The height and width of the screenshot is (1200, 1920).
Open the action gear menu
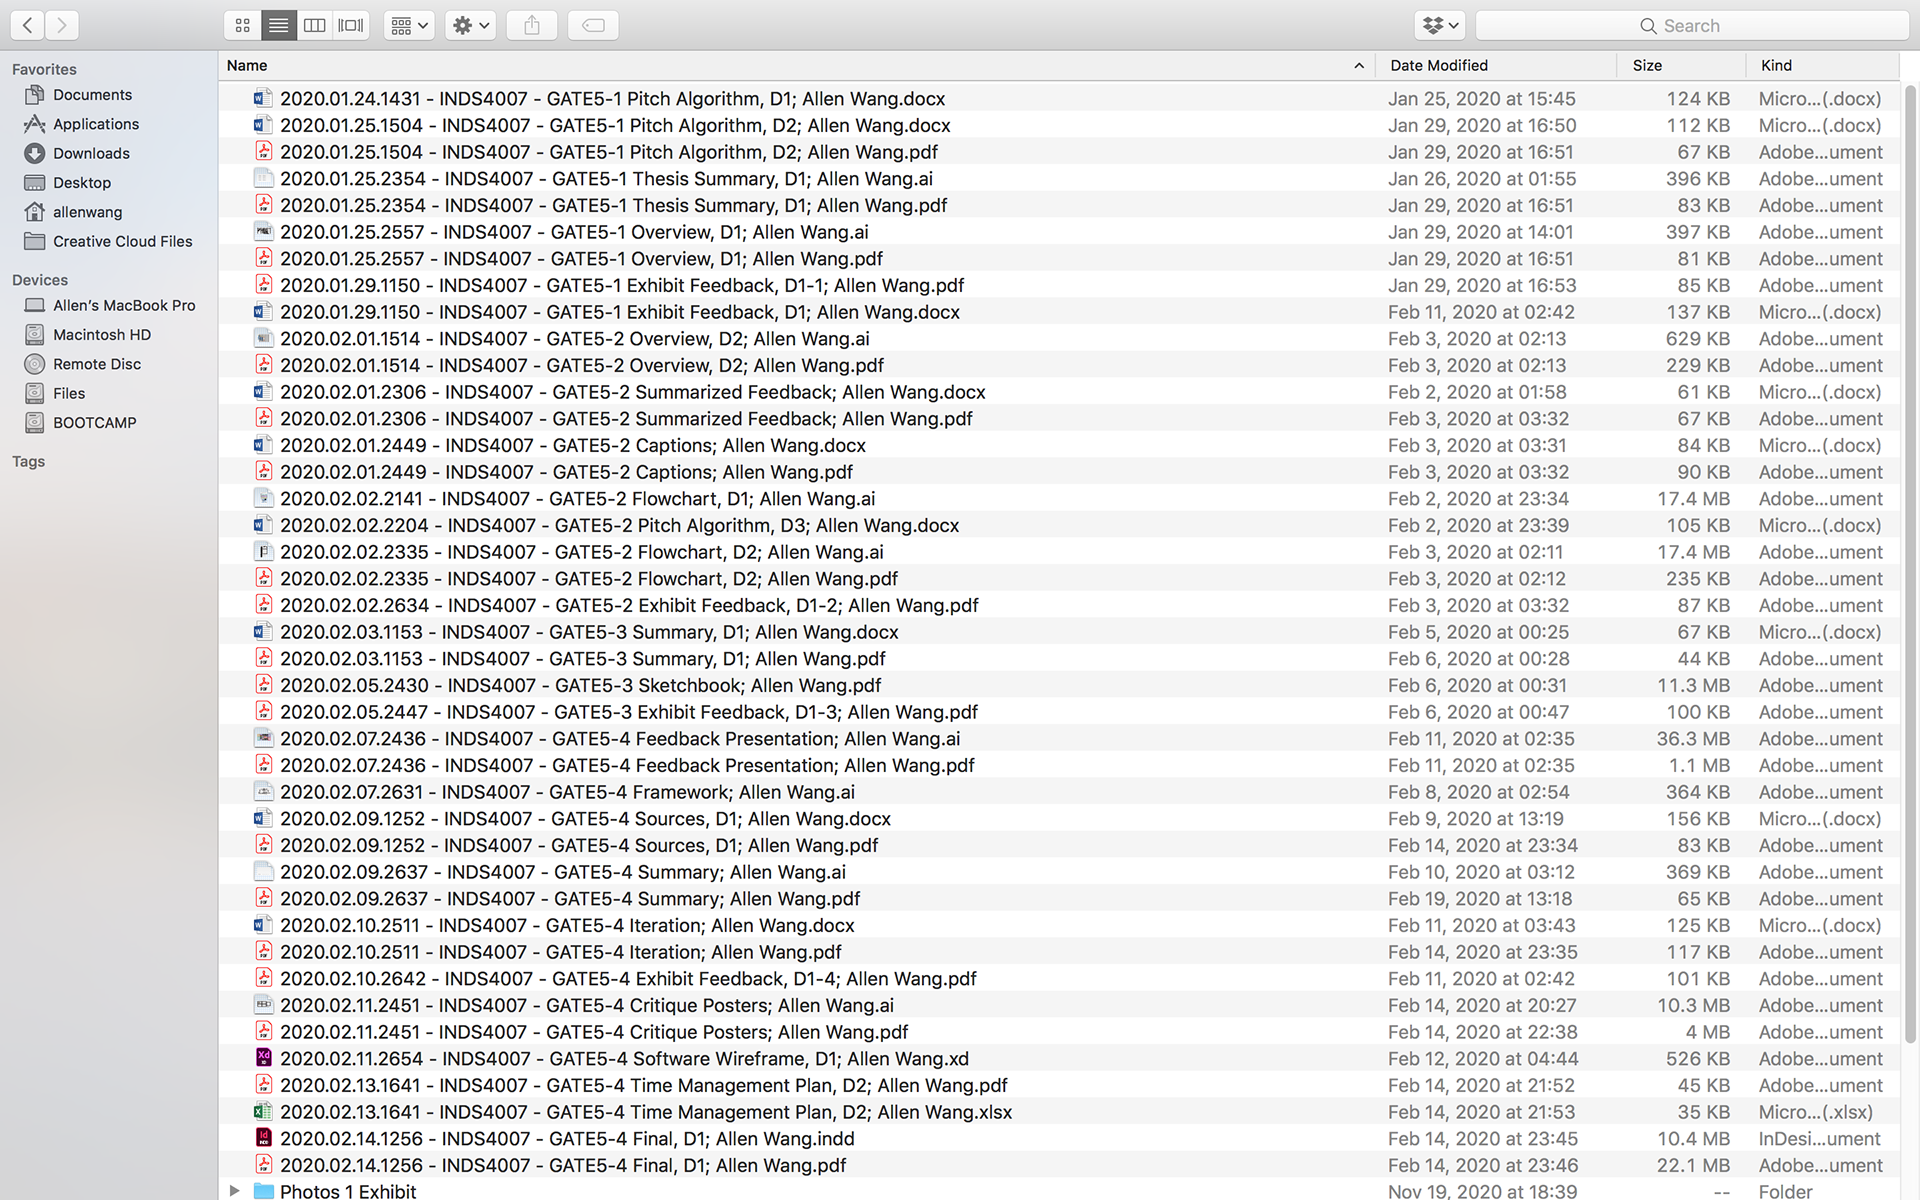pos(470,25)
